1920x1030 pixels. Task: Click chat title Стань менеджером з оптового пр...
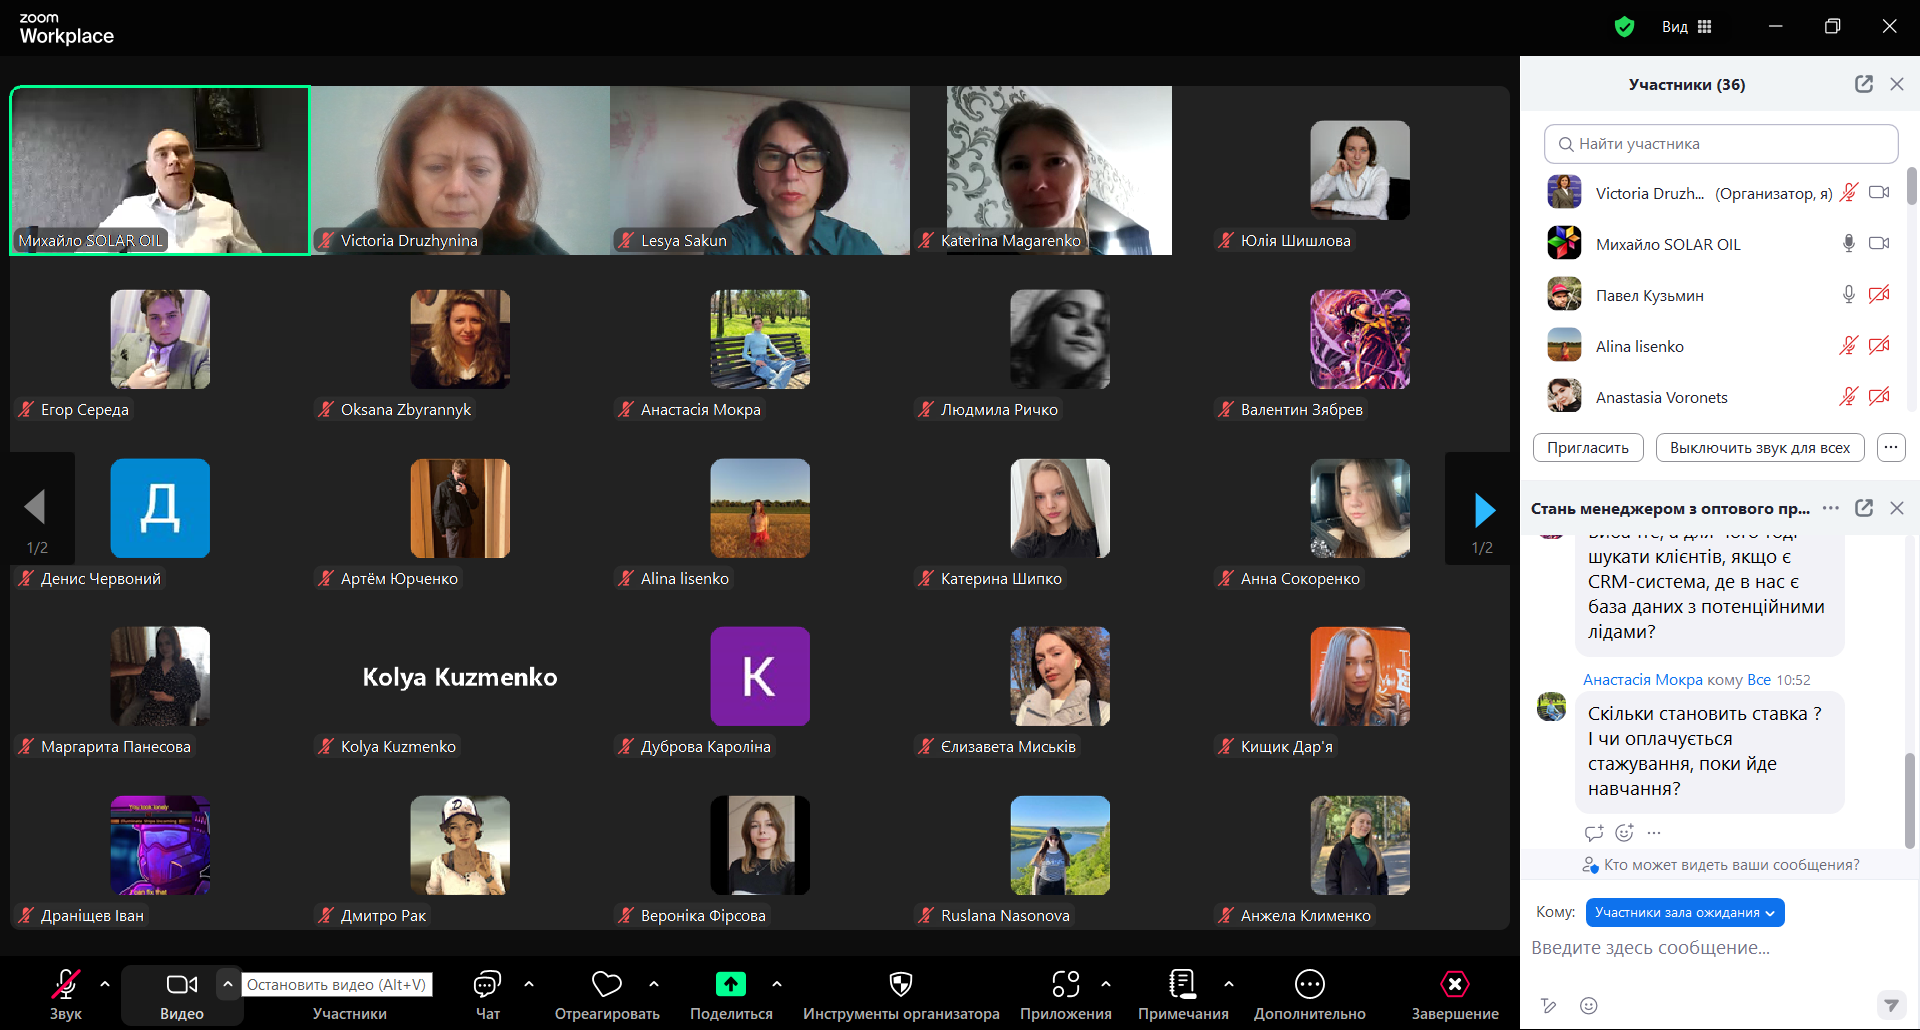[1670, 508]
